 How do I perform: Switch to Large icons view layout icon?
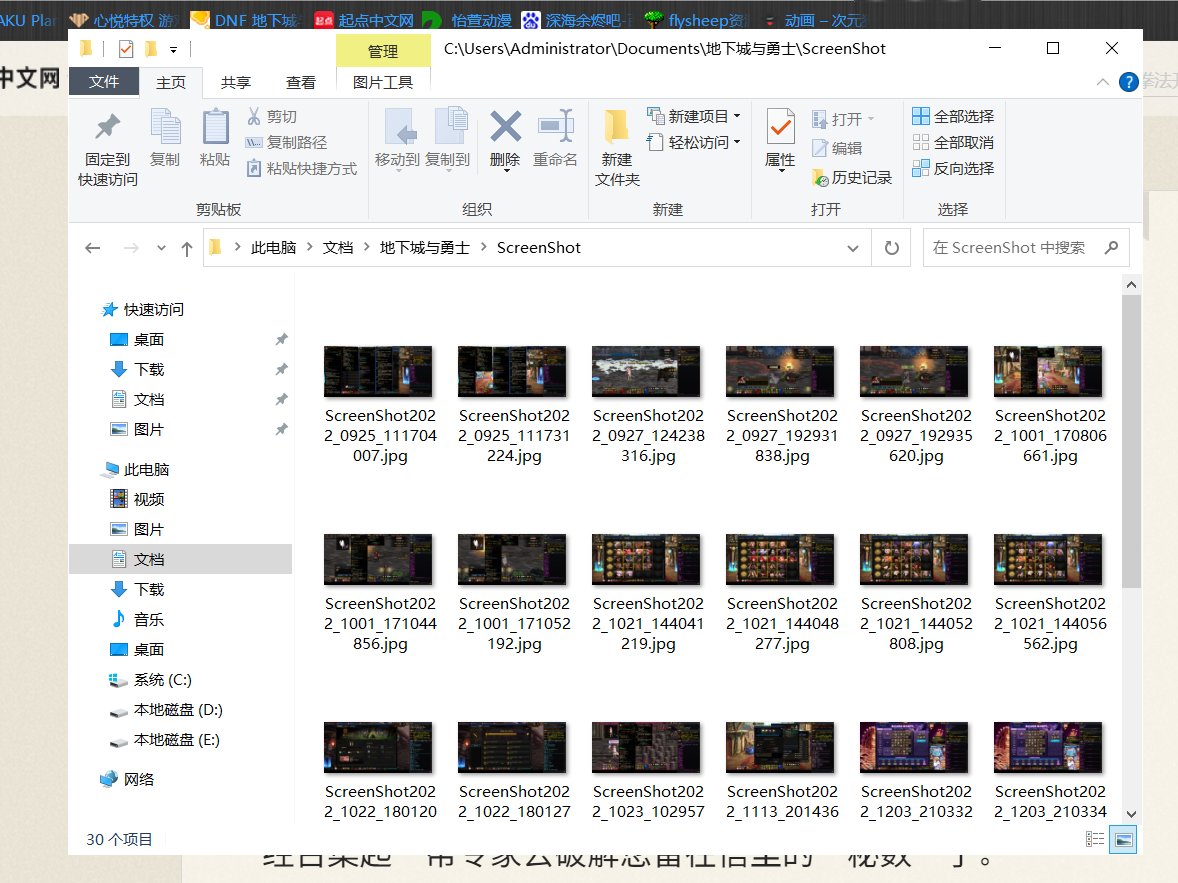[x=1124, y=839]
